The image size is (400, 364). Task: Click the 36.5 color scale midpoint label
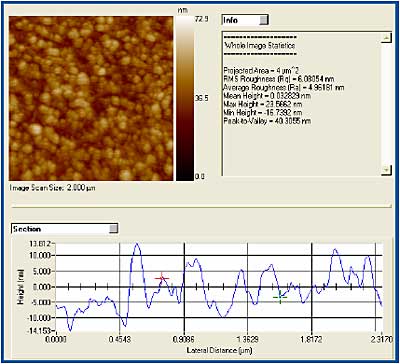[x=201, y=99]
